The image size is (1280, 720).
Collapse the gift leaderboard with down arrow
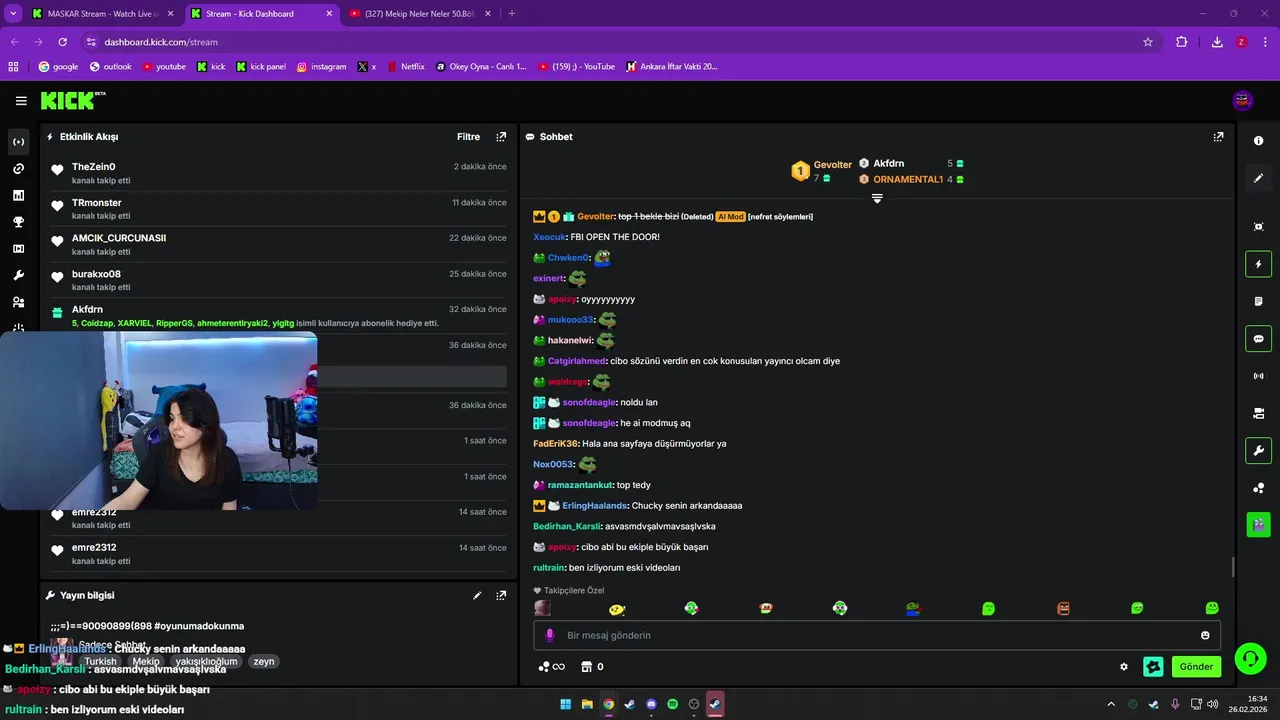(x=877, y=199)
